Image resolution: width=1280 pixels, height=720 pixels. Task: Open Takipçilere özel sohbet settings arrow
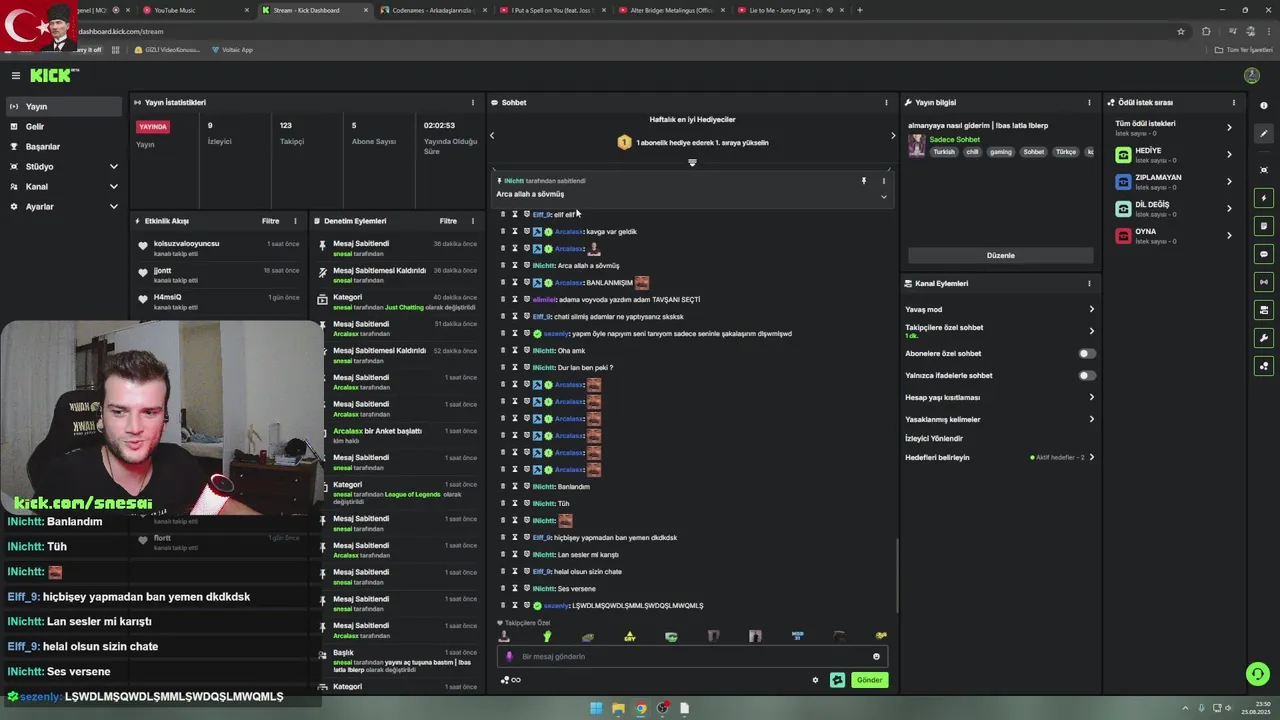tap(1091, 331)
